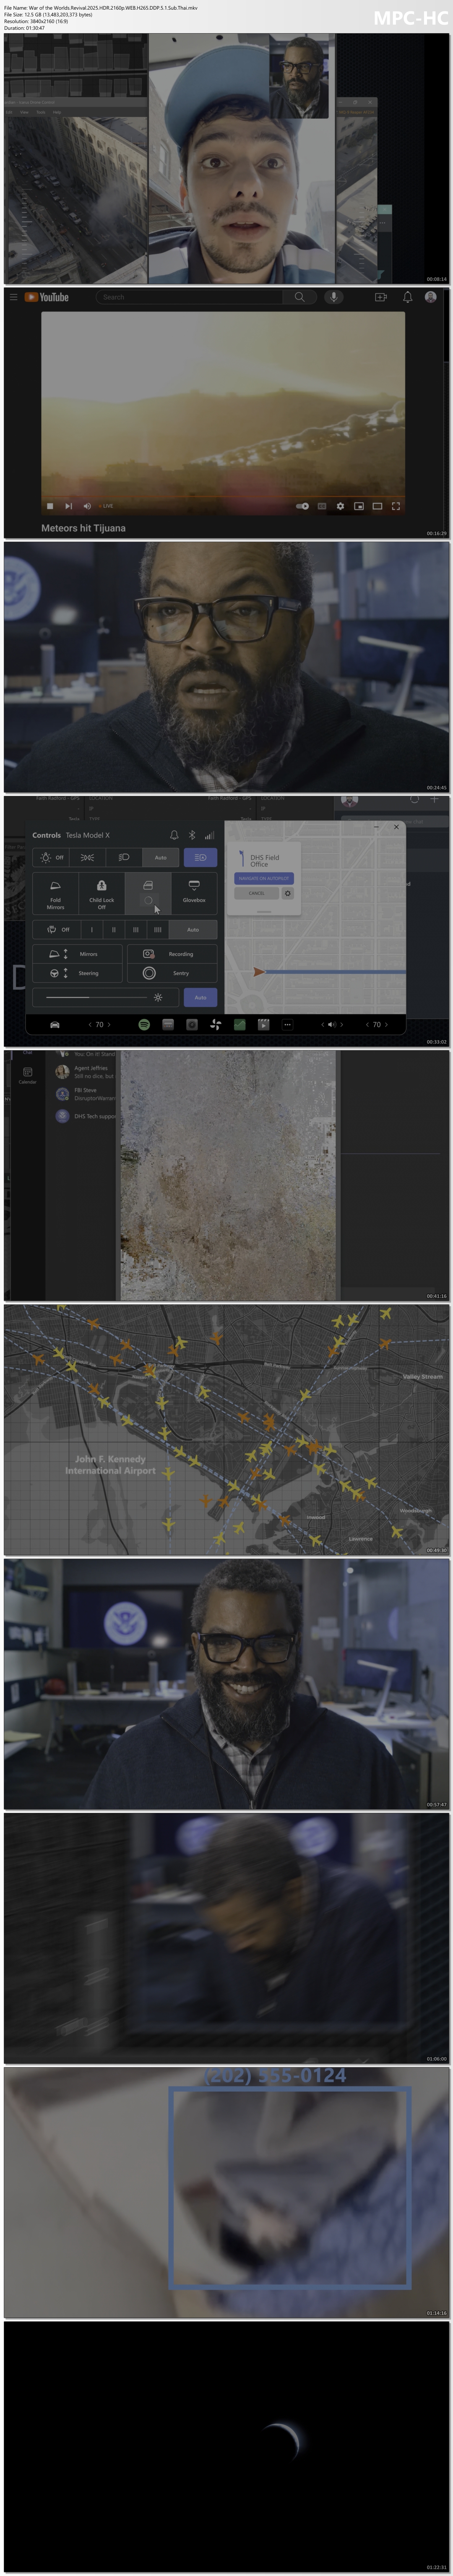Switch YouTube player to miniplayer
This screenshot has height=2576, width=453.
tap(358, 506)
